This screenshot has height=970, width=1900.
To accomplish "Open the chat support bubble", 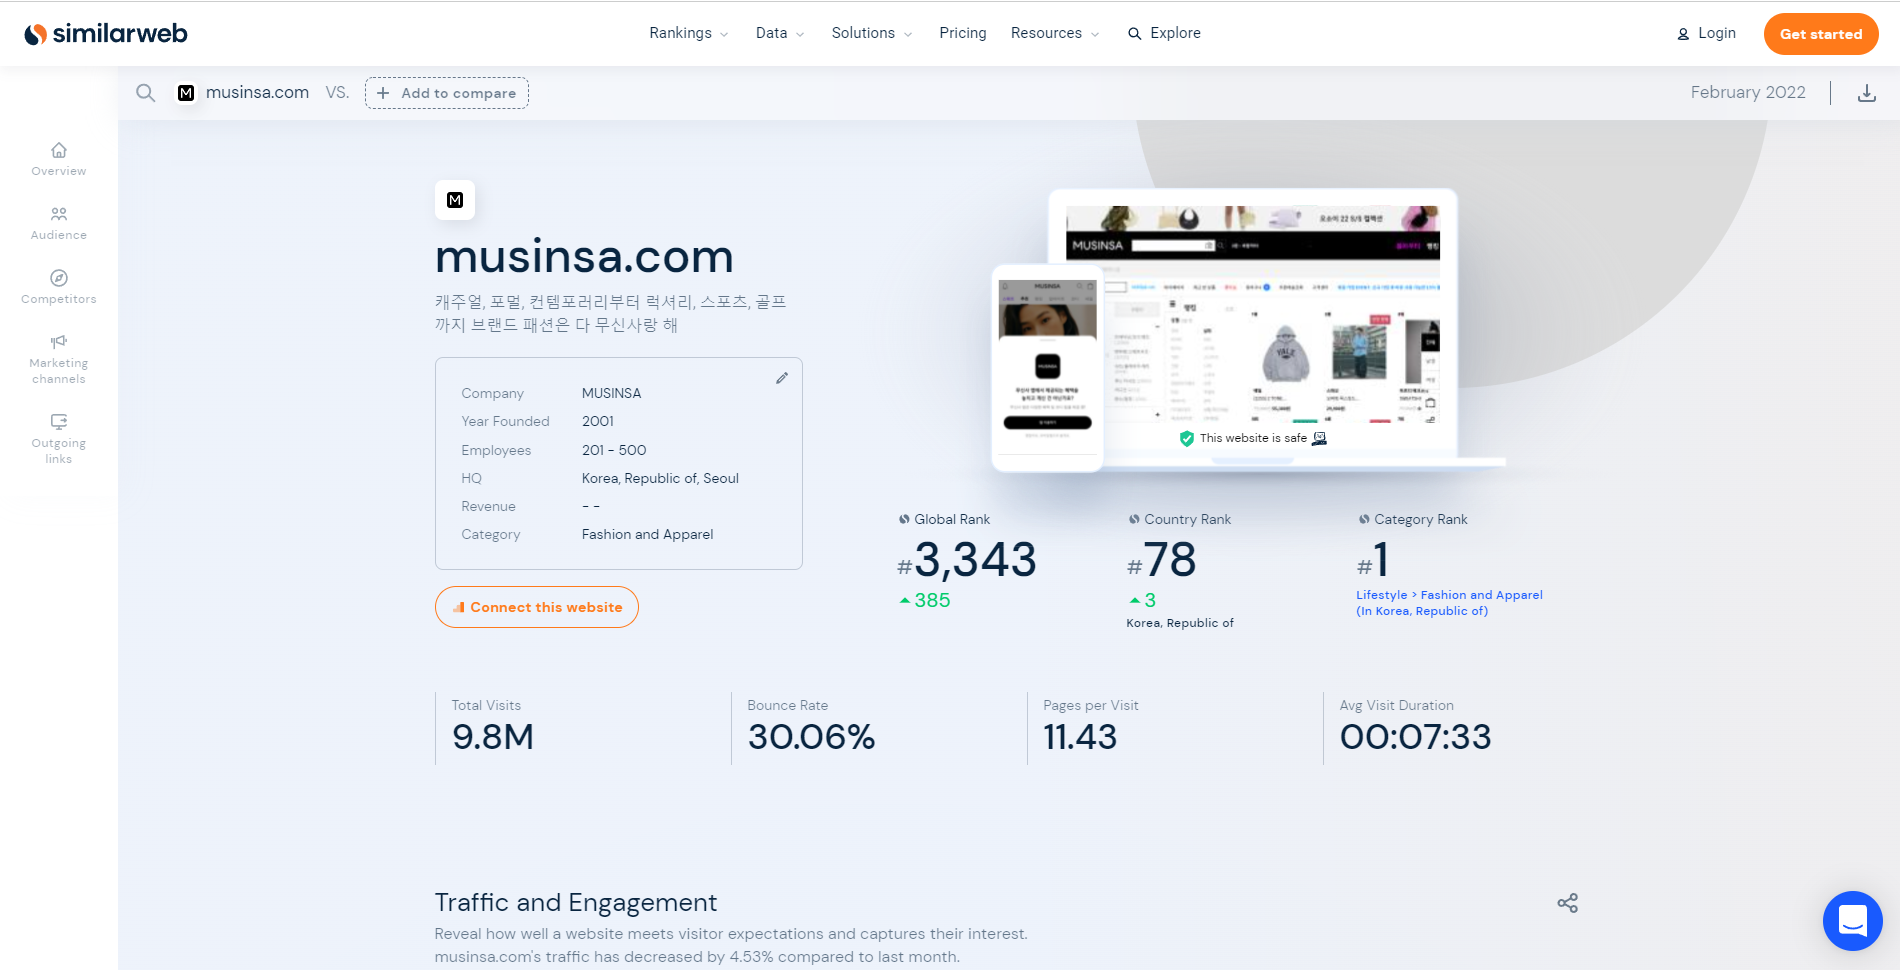I will (1852, 920).
